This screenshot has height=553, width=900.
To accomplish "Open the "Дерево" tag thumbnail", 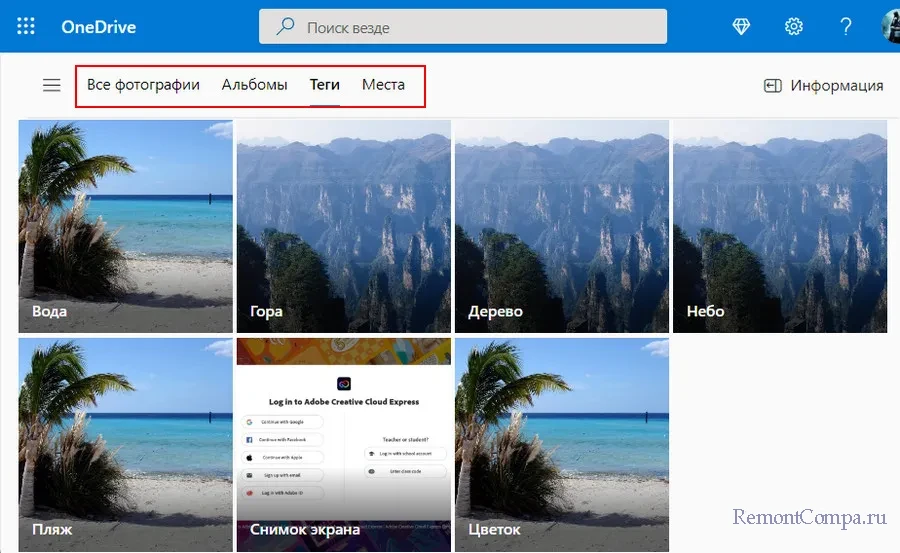I will 562,226.
